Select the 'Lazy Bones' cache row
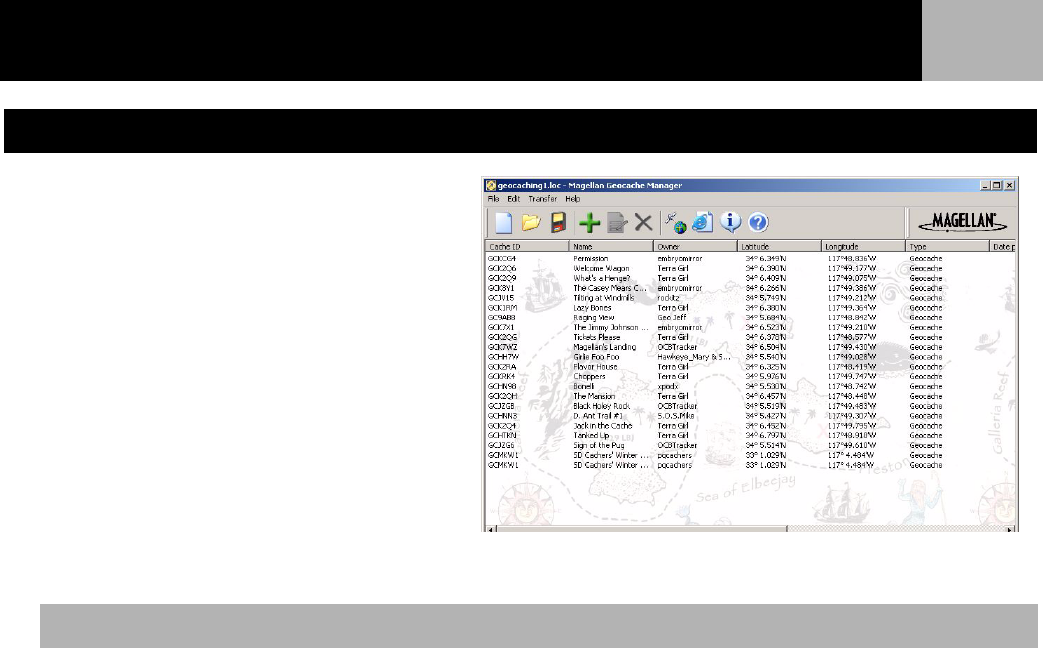Viewport: 1043px width, 648px height. (x=750, y=308)
